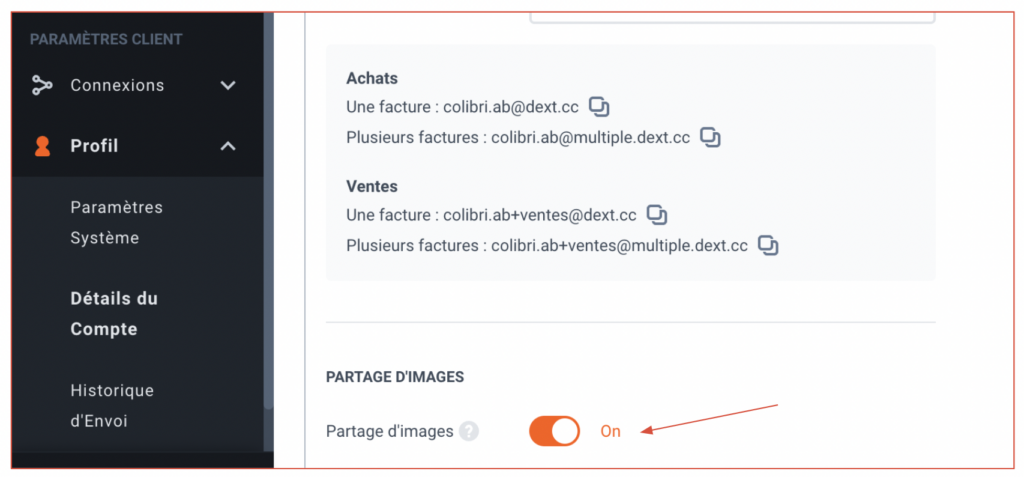Turn off the Partage d'images toggle

(x=554, y=431)
